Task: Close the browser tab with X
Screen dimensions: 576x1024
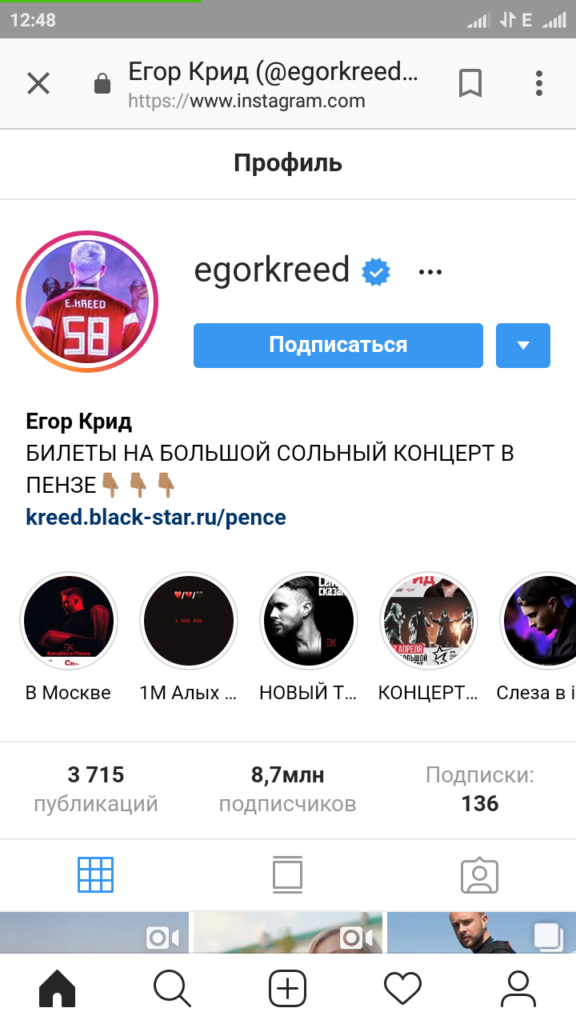Action: 39,84
